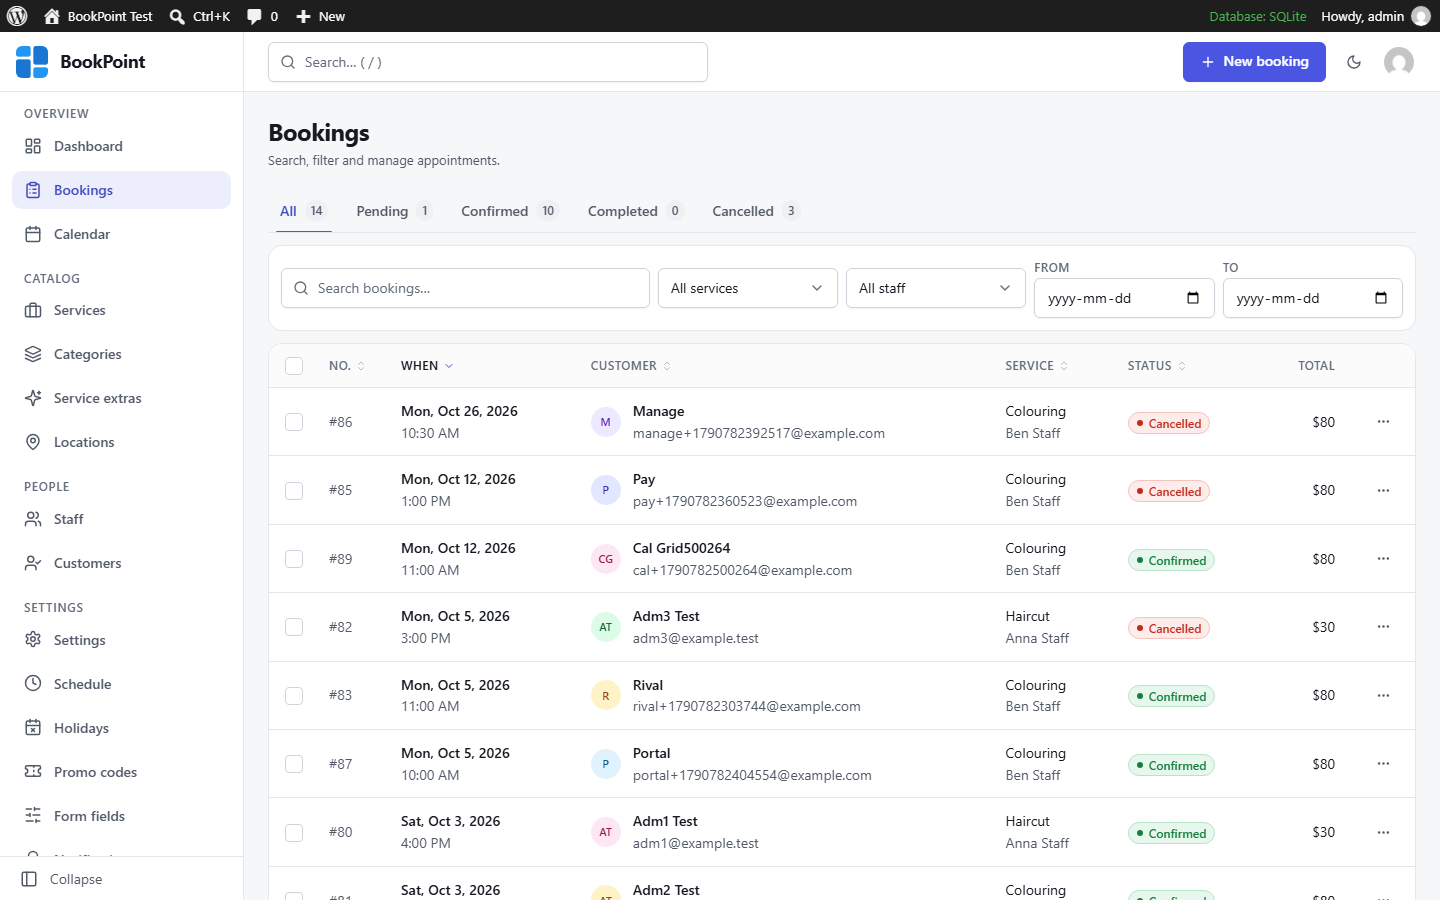Screen dimensions: 1440x900
Task: Select booking #86 checkbox
Action: click(294, 422)
